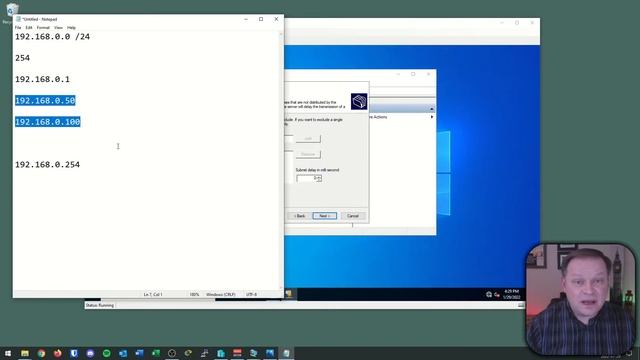This screenshot has width=640, height=360.
Task: Open Outlook from the taskbar
Action: pyautogui.click(x=123, y=353)
